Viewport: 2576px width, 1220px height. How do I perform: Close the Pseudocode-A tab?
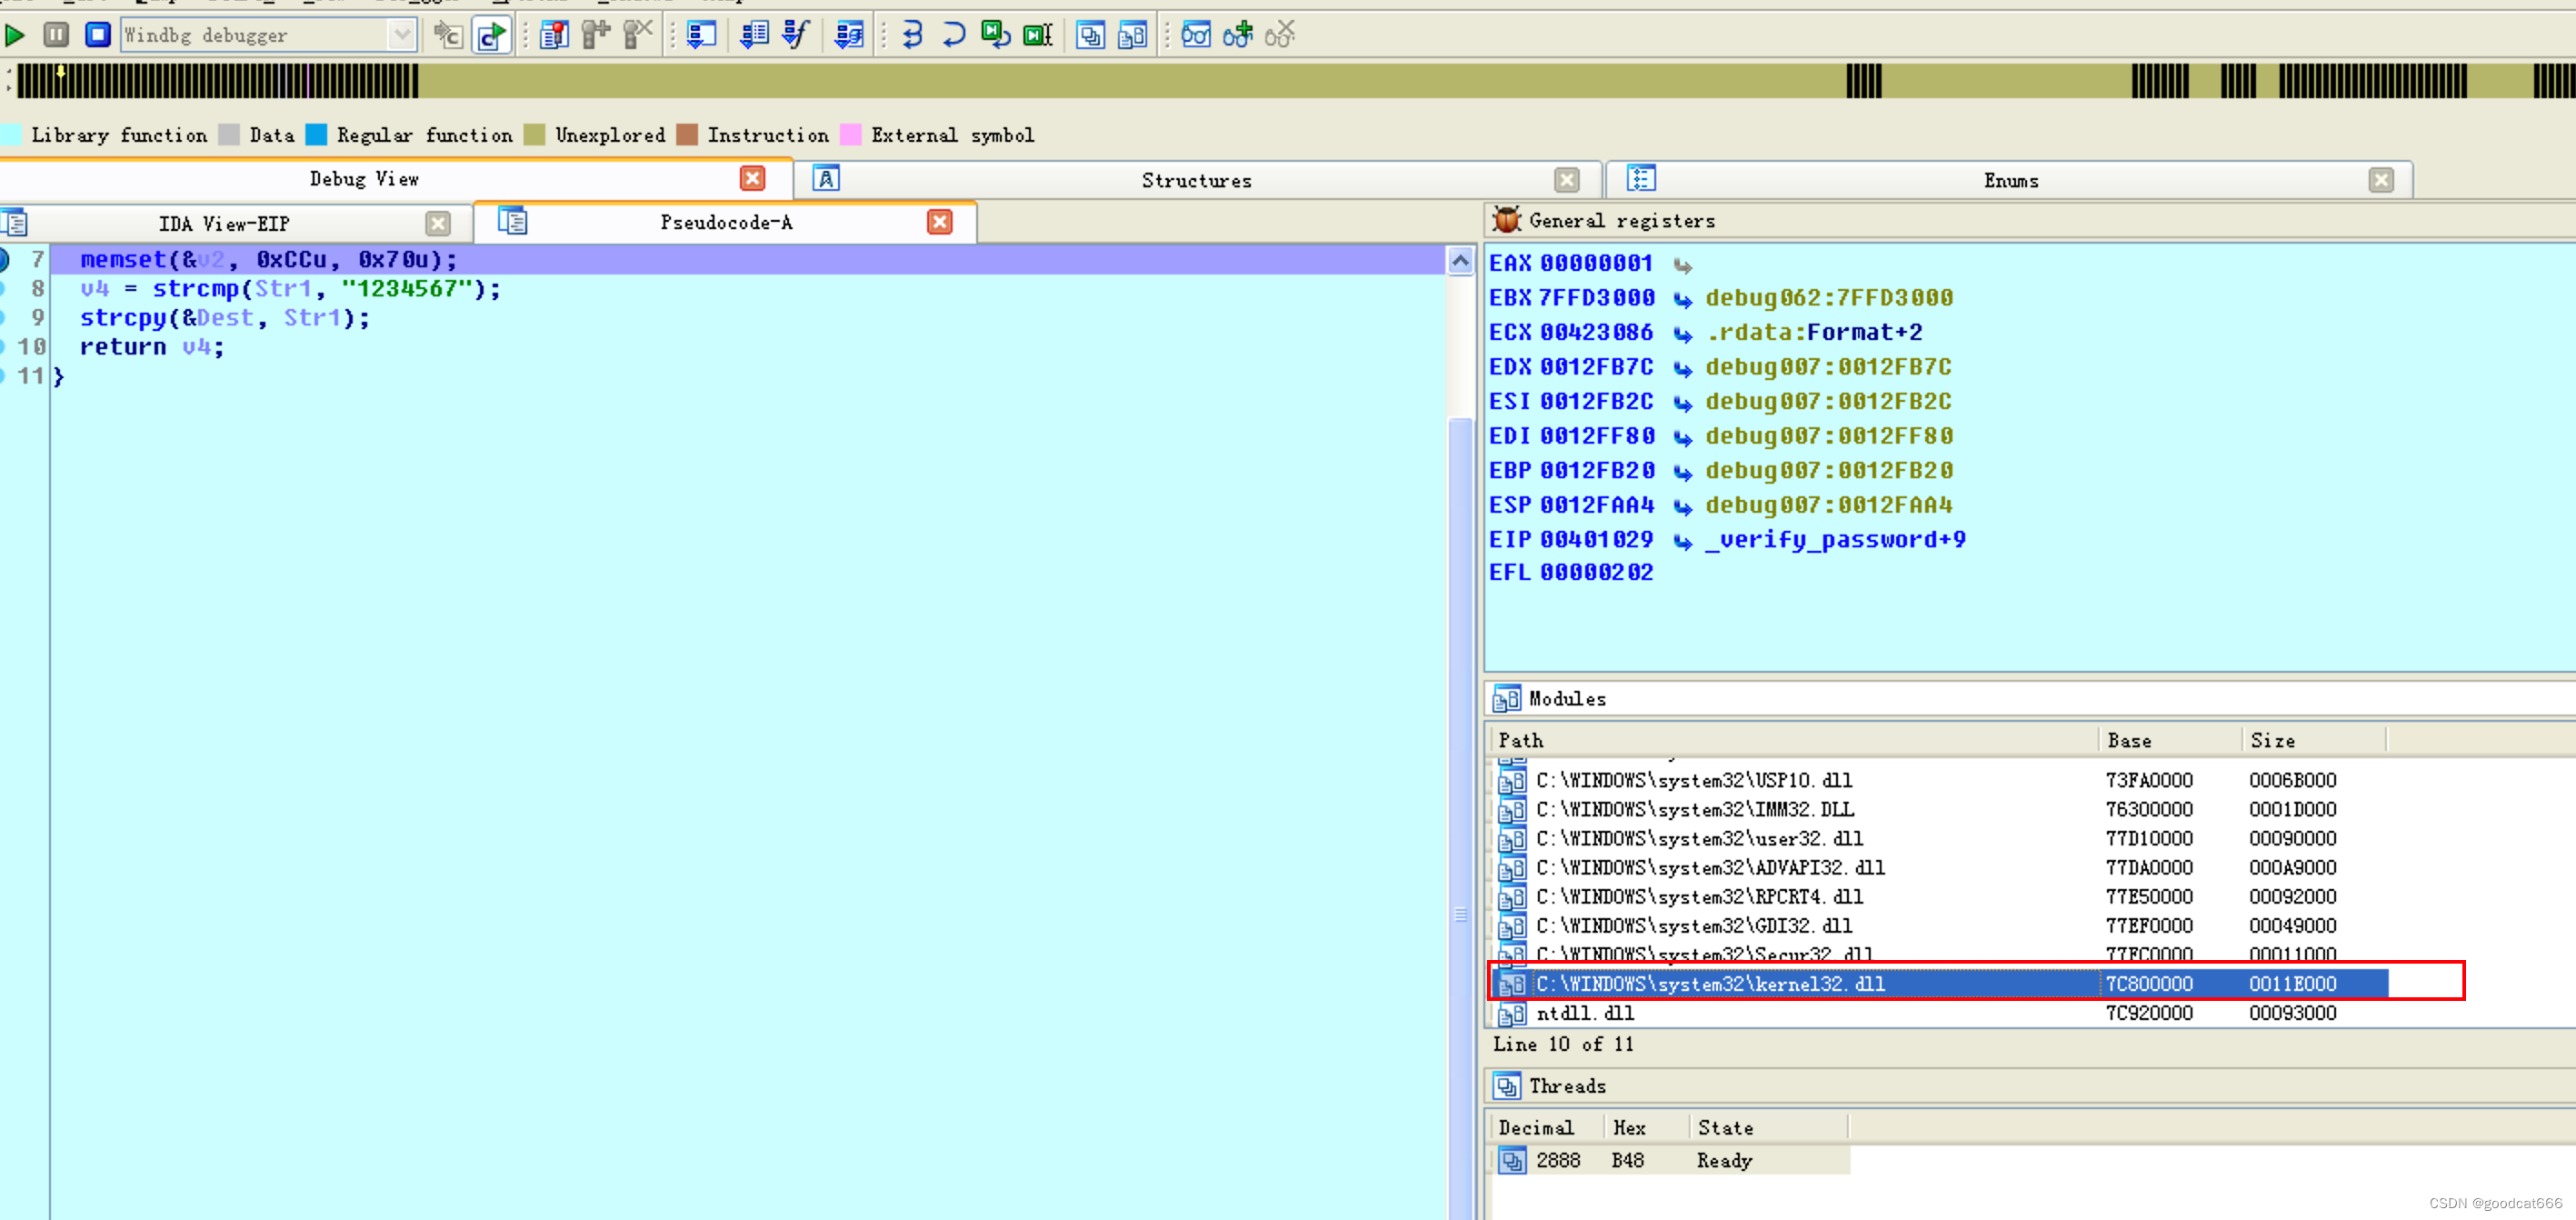pyautogui.click(x=939, y=222)
